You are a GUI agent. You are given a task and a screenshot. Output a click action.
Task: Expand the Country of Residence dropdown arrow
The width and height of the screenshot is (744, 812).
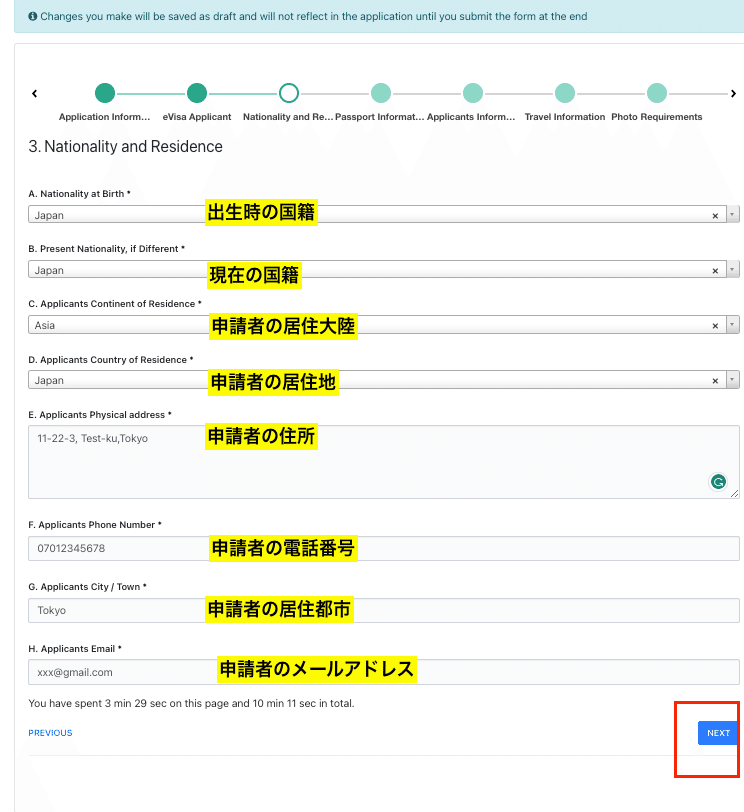pos(733,380)
